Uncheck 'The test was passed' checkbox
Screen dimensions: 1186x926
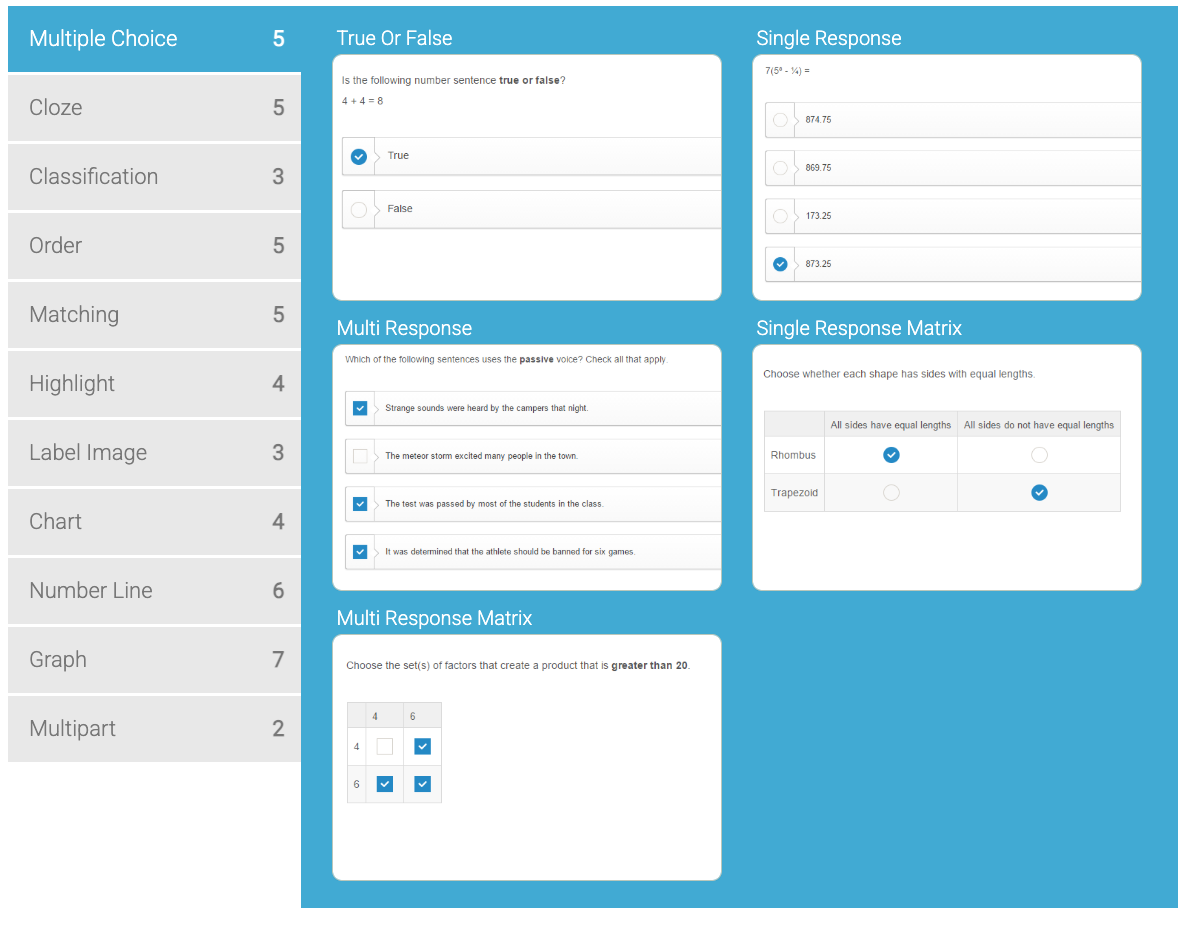(x=360, y=504)
